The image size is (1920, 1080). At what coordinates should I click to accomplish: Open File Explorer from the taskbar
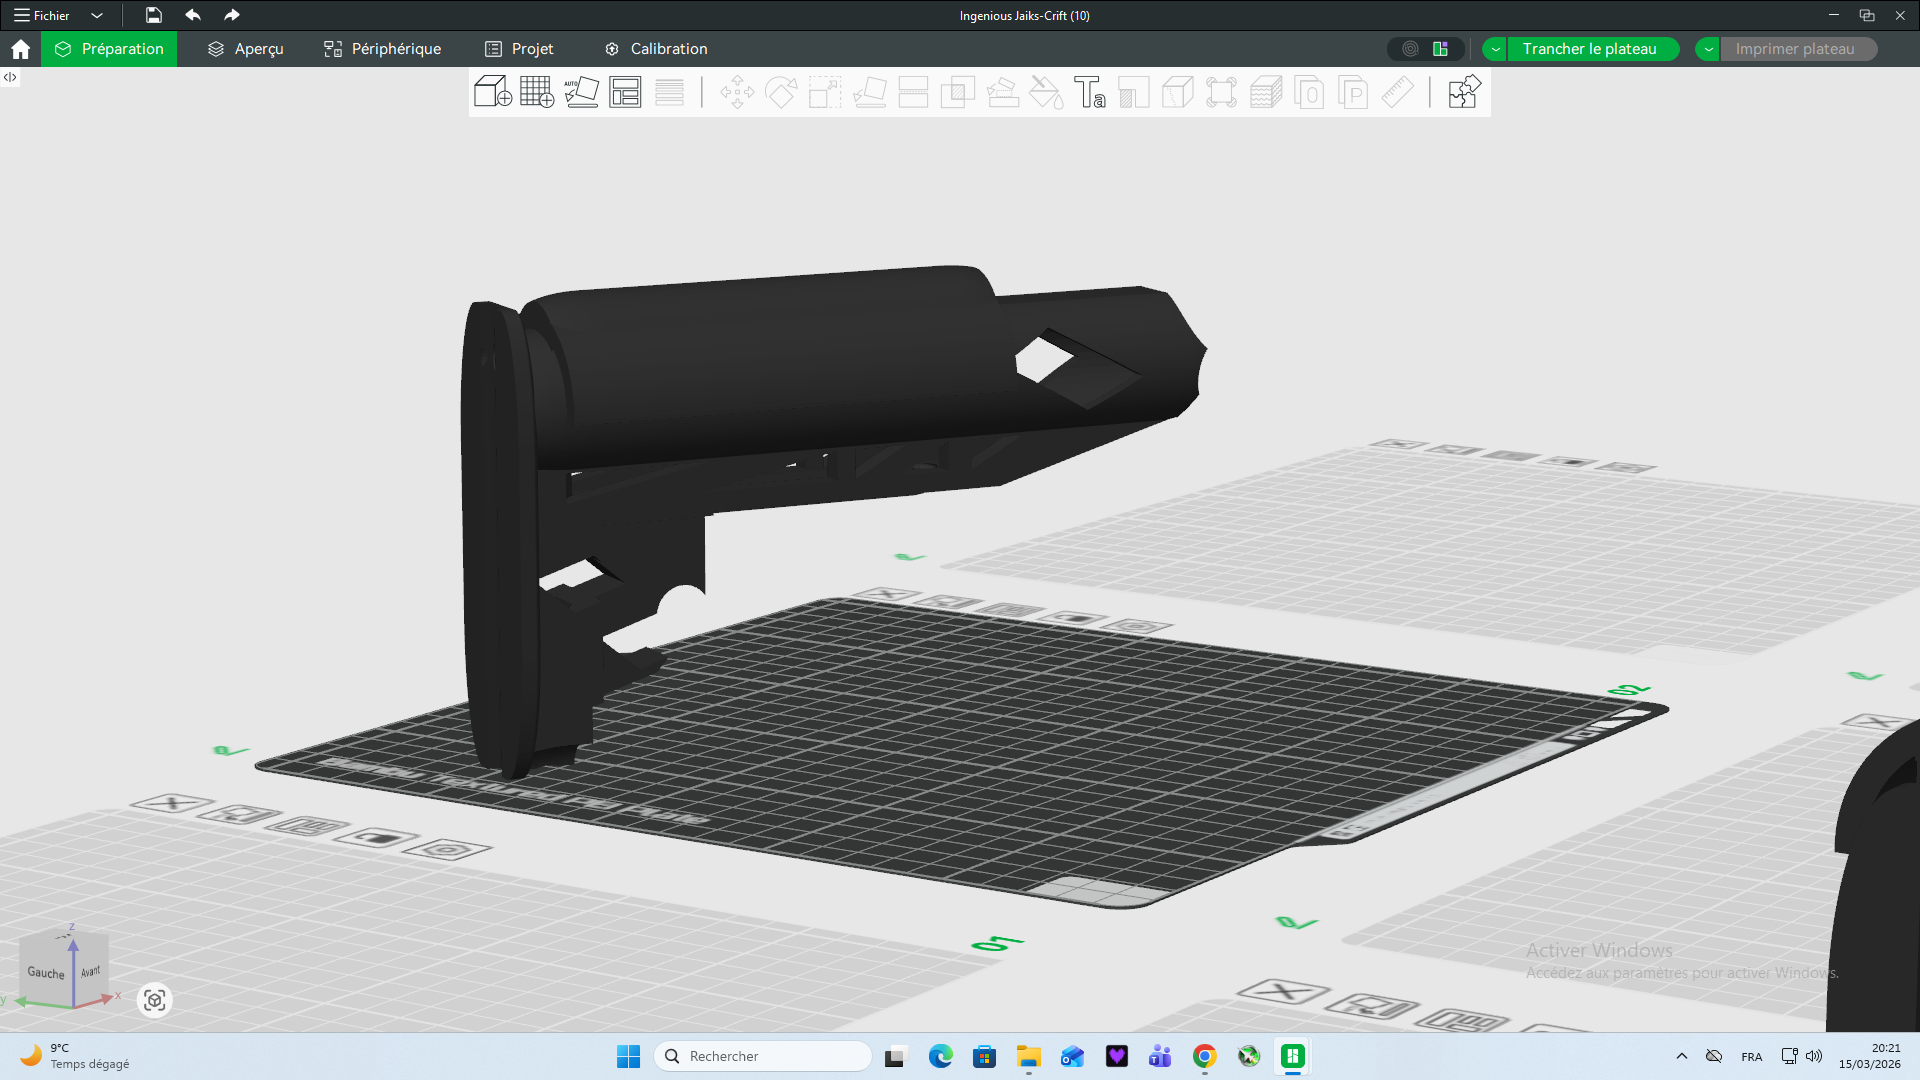click(x=1028, y=1056)
